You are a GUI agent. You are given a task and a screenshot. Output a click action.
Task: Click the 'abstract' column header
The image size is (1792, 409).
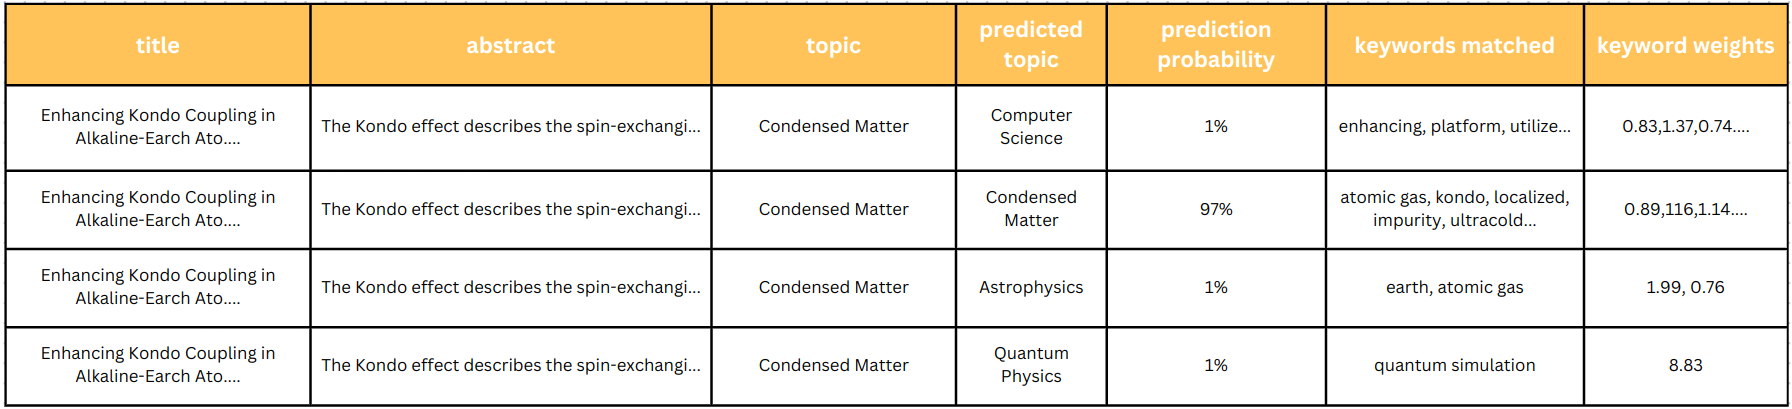[510, 45]
